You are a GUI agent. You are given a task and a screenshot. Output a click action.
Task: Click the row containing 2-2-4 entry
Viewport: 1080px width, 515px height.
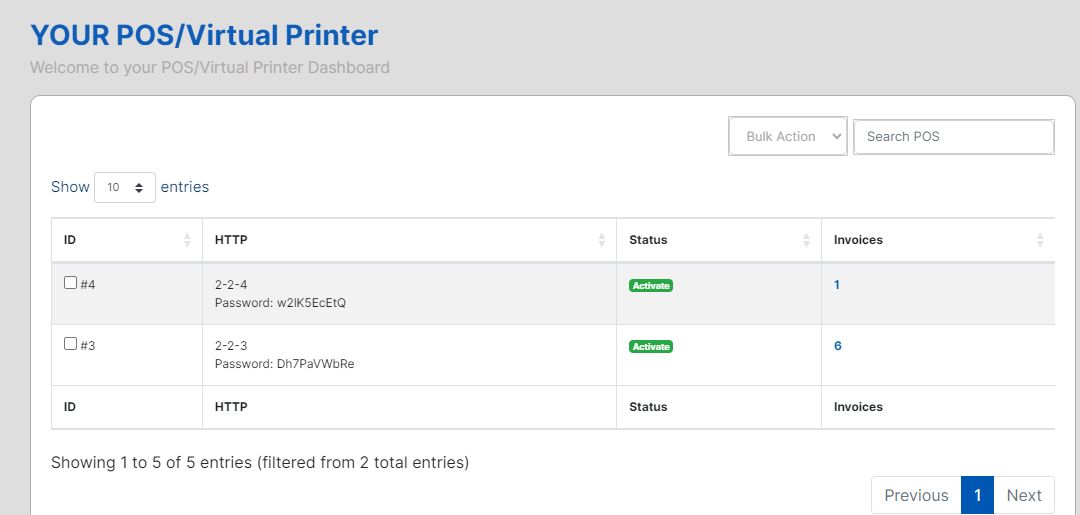pyautogui.click(x=400, y=293)
